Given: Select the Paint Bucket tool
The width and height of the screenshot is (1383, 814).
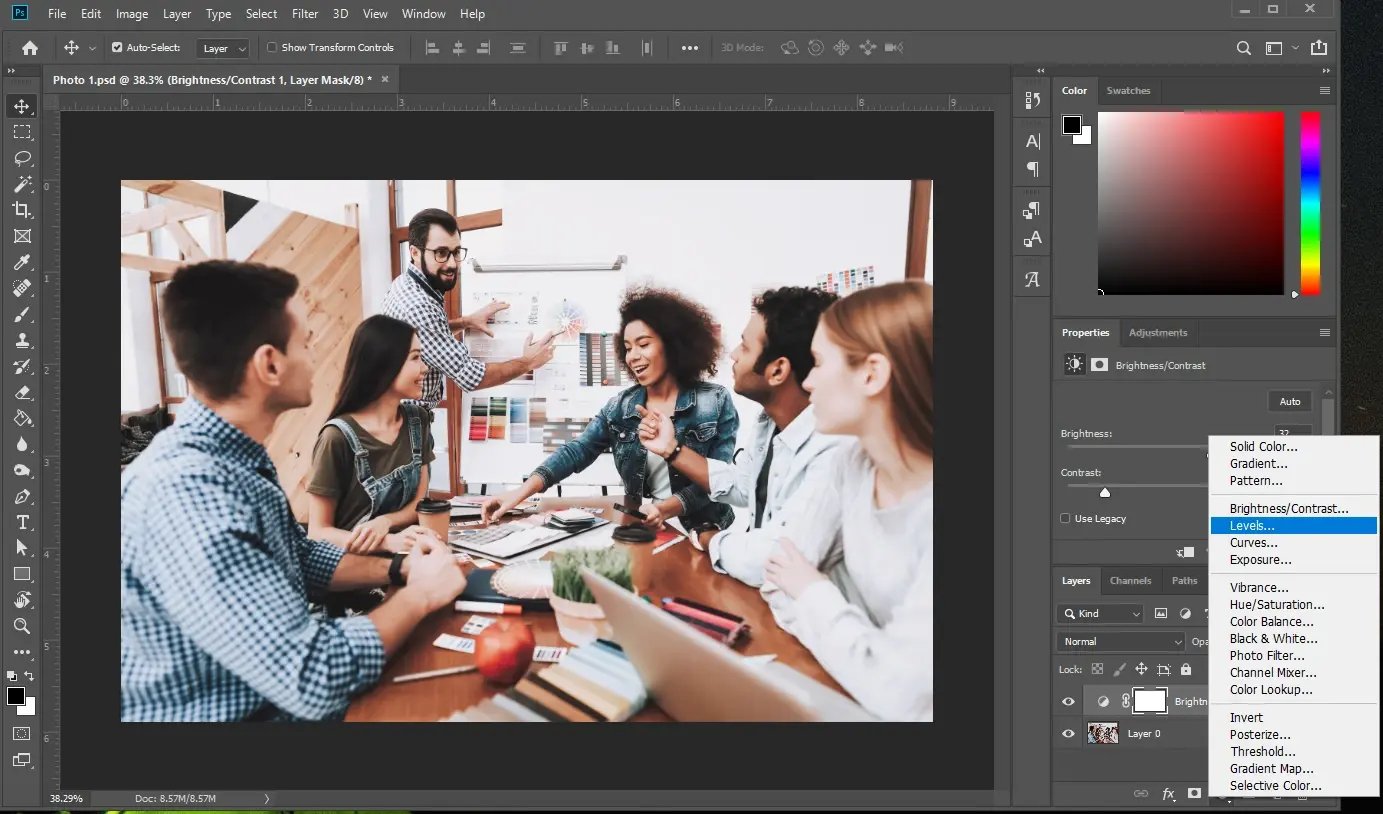Looking at the screenshot, I should [x=21, y=418].
